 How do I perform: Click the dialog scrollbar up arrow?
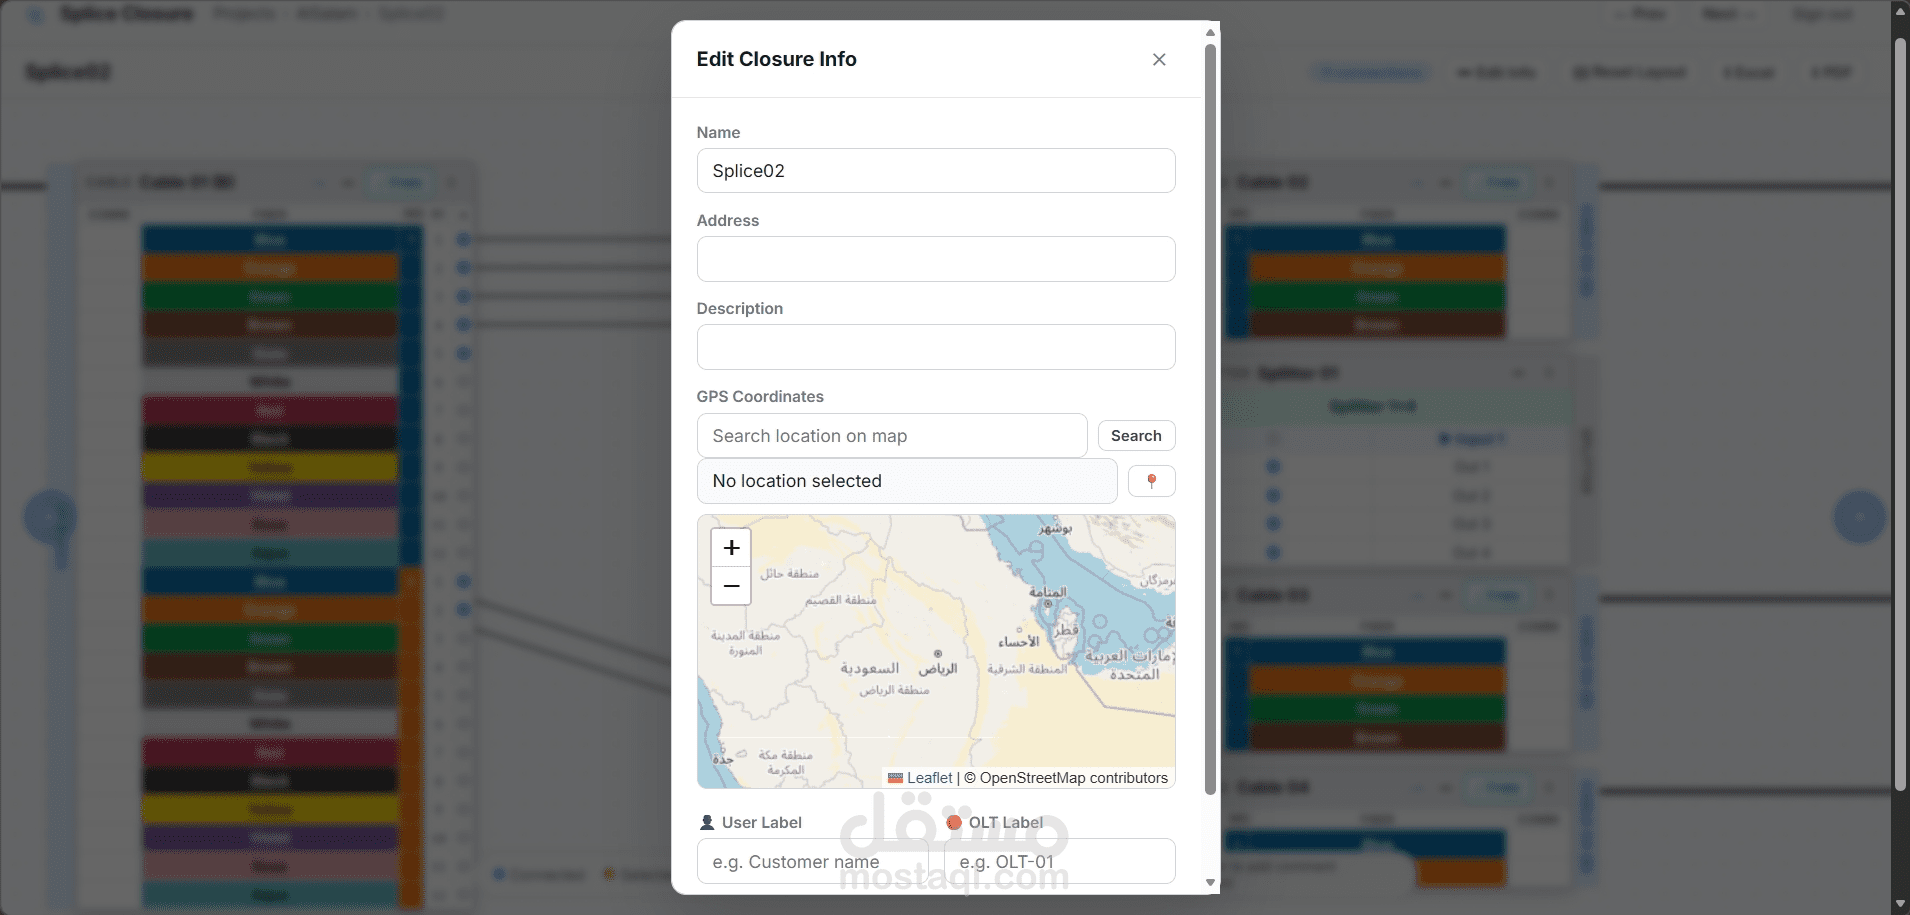[x=1210, y=32]
